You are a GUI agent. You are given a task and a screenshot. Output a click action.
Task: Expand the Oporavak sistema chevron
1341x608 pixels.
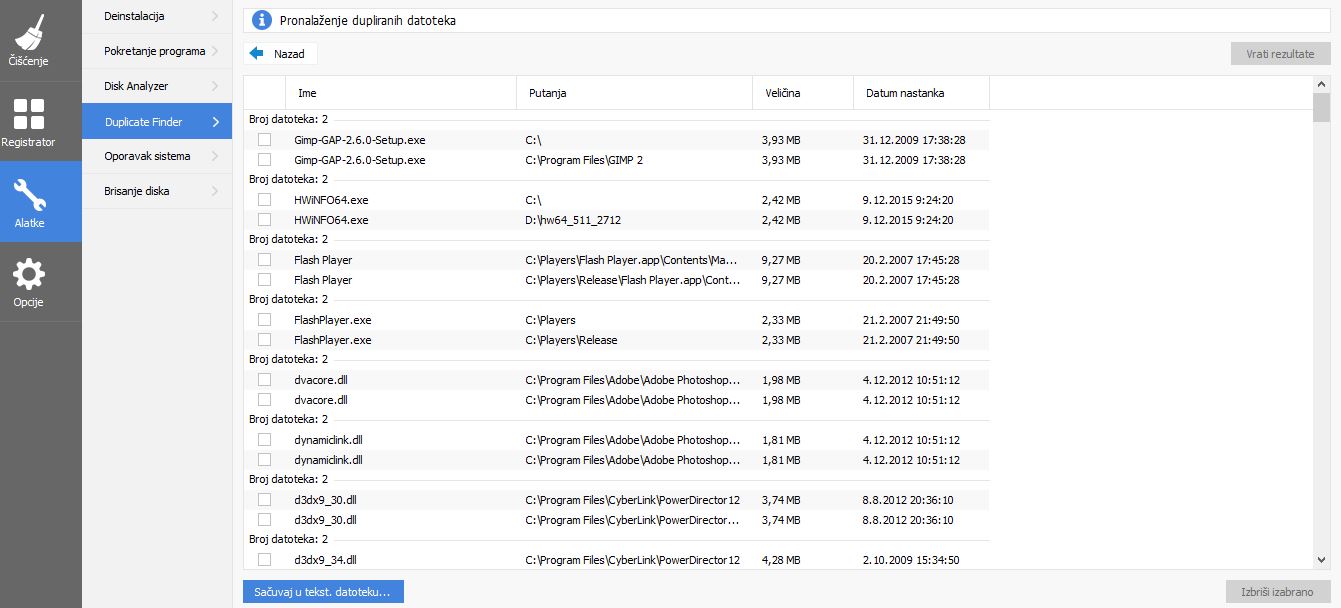click(x=215, y=156)
